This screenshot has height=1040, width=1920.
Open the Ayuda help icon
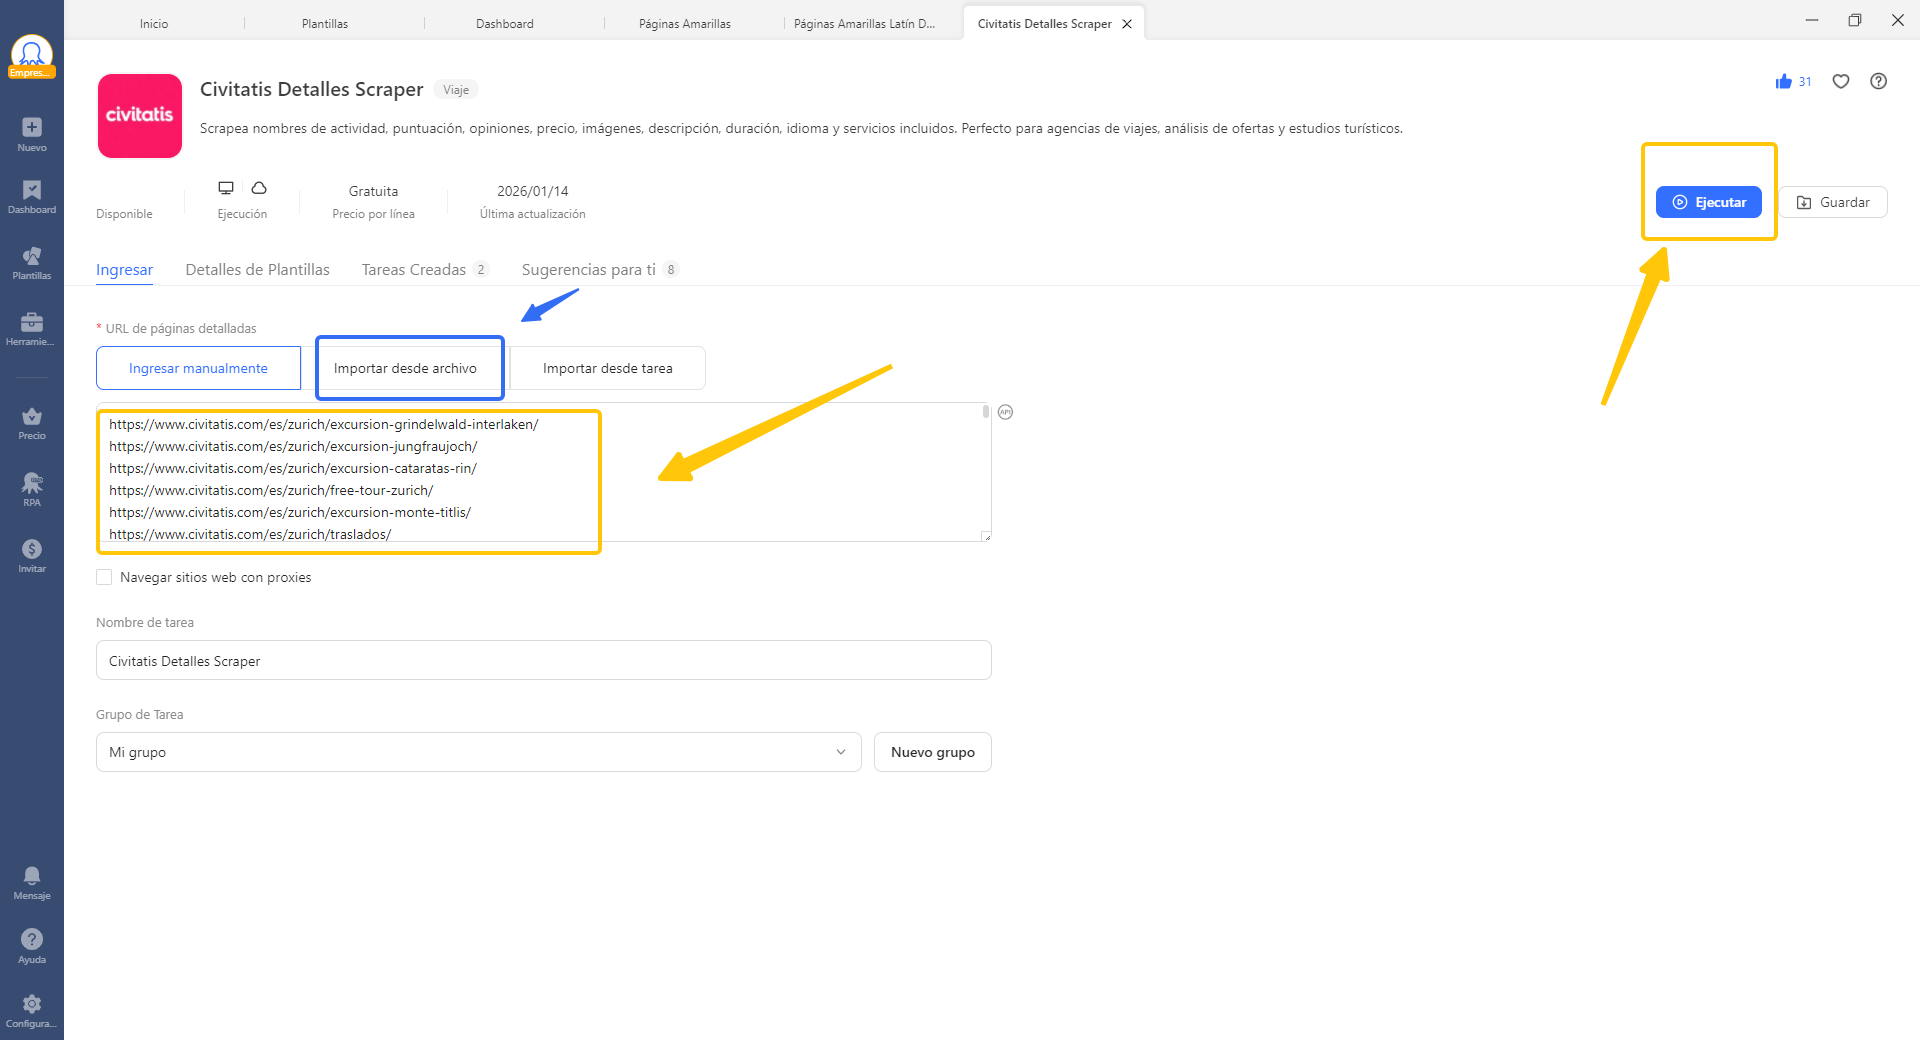31,943
